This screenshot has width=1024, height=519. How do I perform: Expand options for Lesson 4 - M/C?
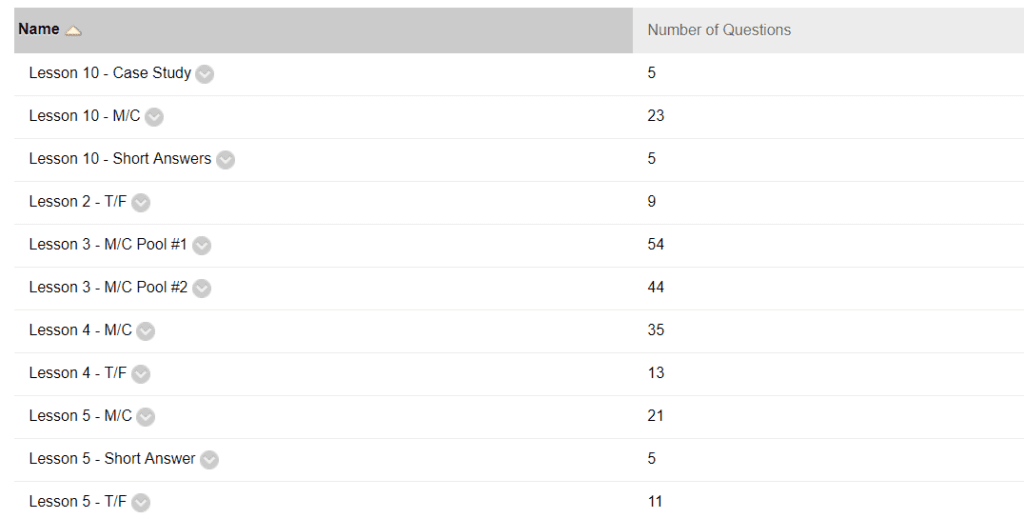point(146,332)
